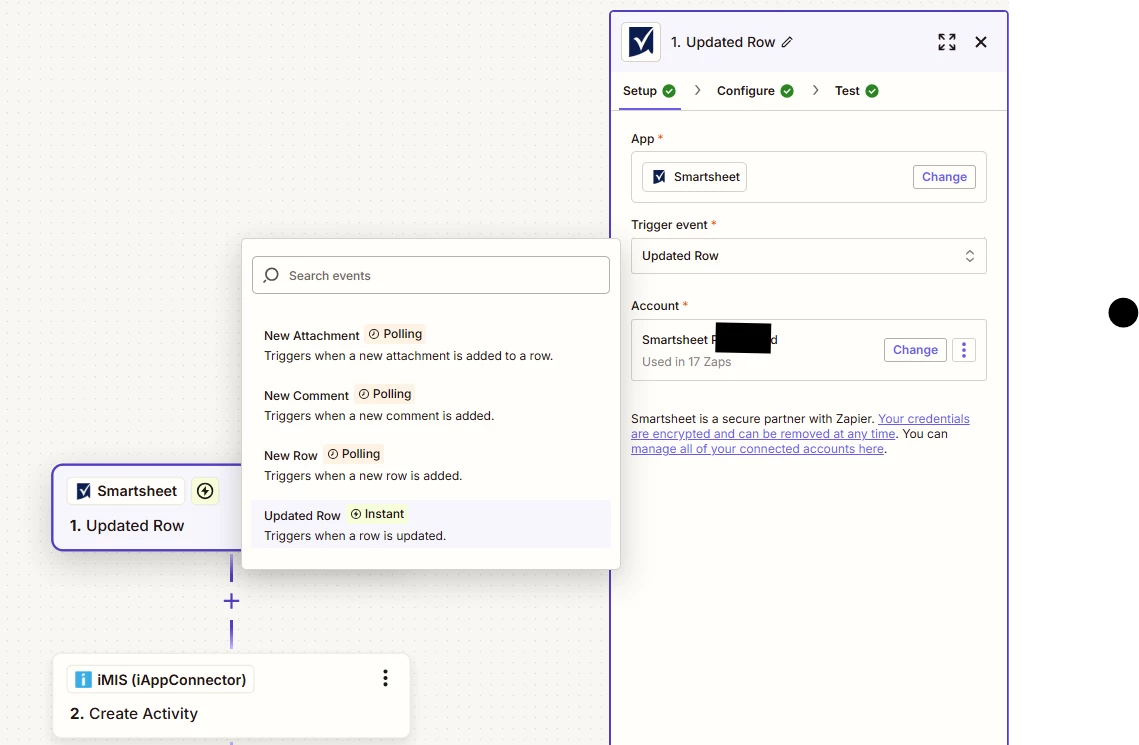Screen dimensions: 1139x745
Task: Edit step name with pencil icon
Action: click(x=787, y=42)
